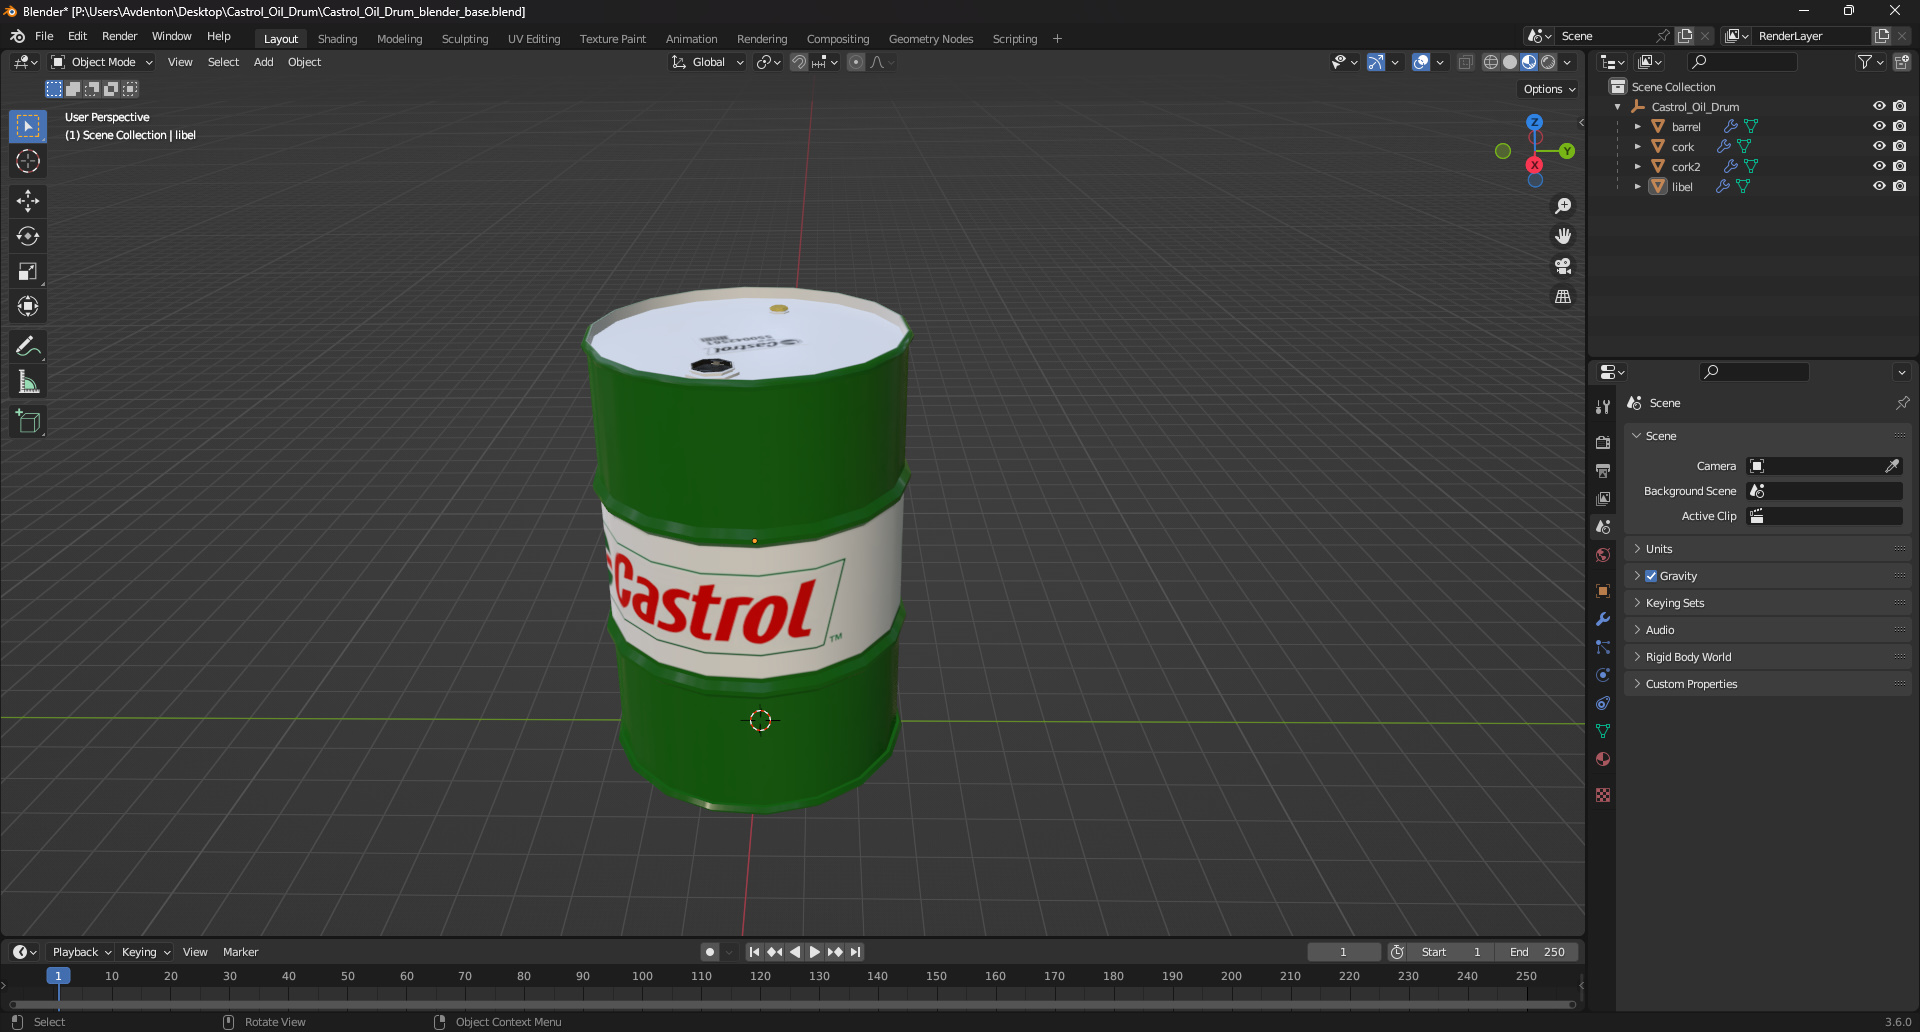The image size is (1920, 1032).
Task: Open the viewport Options dropdown
Action: (x=1549, y=89)
